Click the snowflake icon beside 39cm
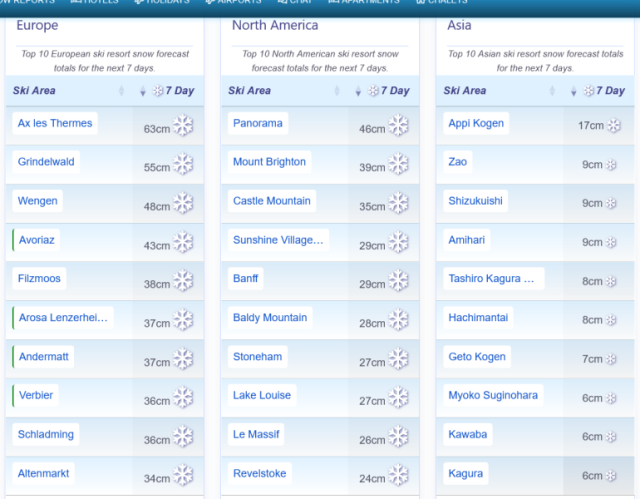640x499 pixels. [398, 164]
